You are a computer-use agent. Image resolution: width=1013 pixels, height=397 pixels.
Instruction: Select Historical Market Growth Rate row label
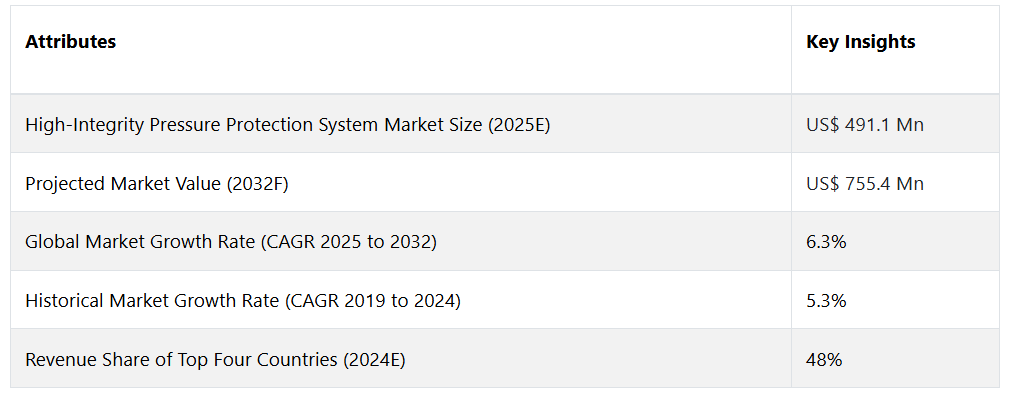[243, 301]
